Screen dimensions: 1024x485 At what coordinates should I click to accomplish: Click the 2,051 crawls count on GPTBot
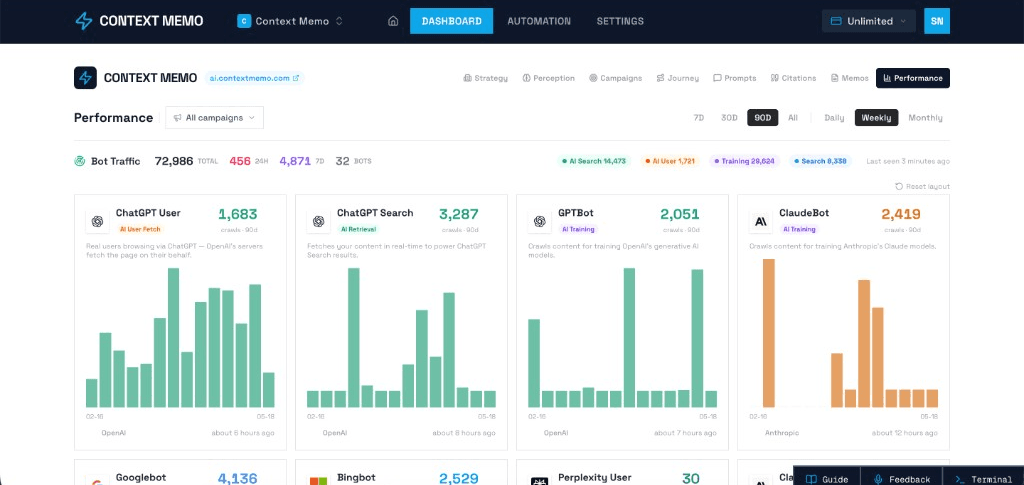point(679,214)
